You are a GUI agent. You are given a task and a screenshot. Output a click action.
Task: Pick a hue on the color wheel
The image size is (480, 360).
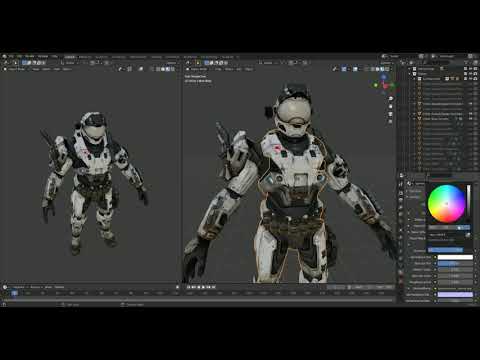pos(446,203)
